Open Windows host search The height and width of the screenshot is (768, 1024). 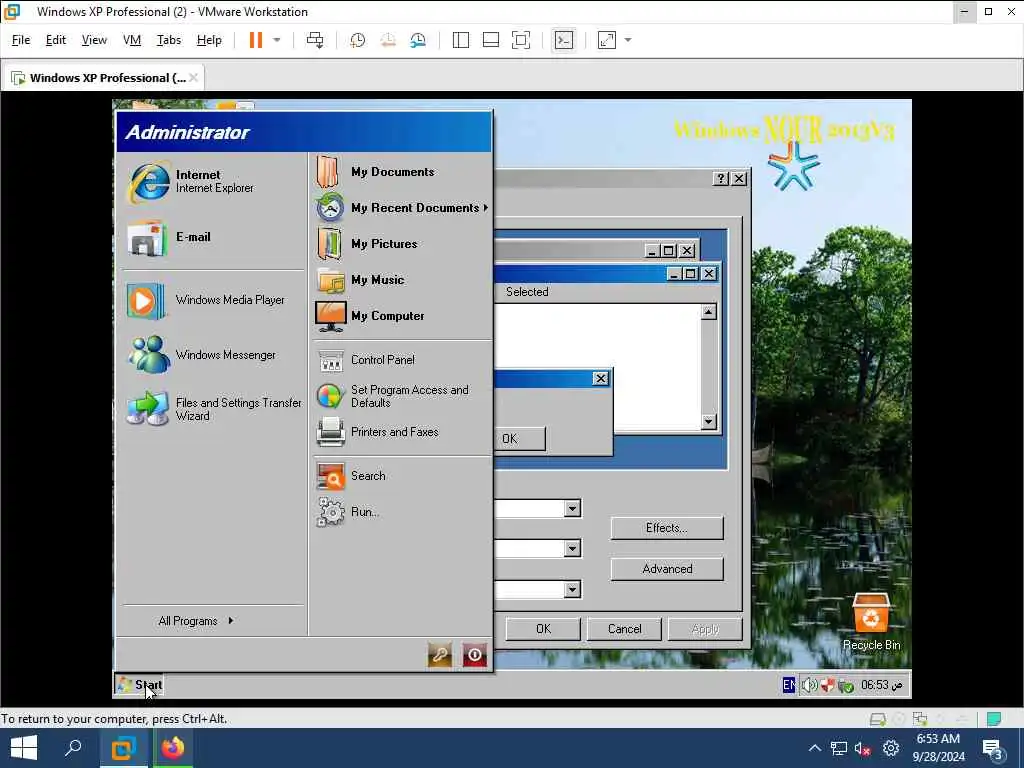pyautogui.click(x=73, y=748)
